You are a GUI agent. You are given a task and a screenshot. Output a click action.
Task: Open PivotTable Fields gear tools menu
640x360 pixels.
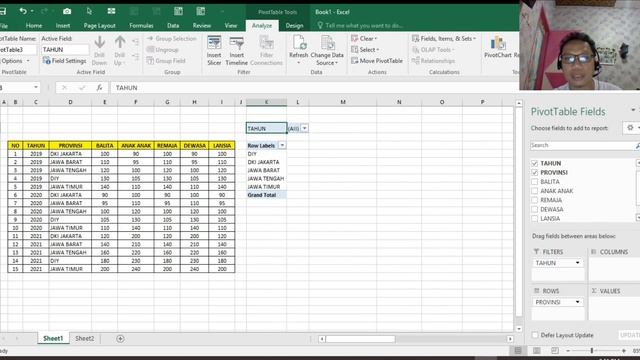point(631,128)
